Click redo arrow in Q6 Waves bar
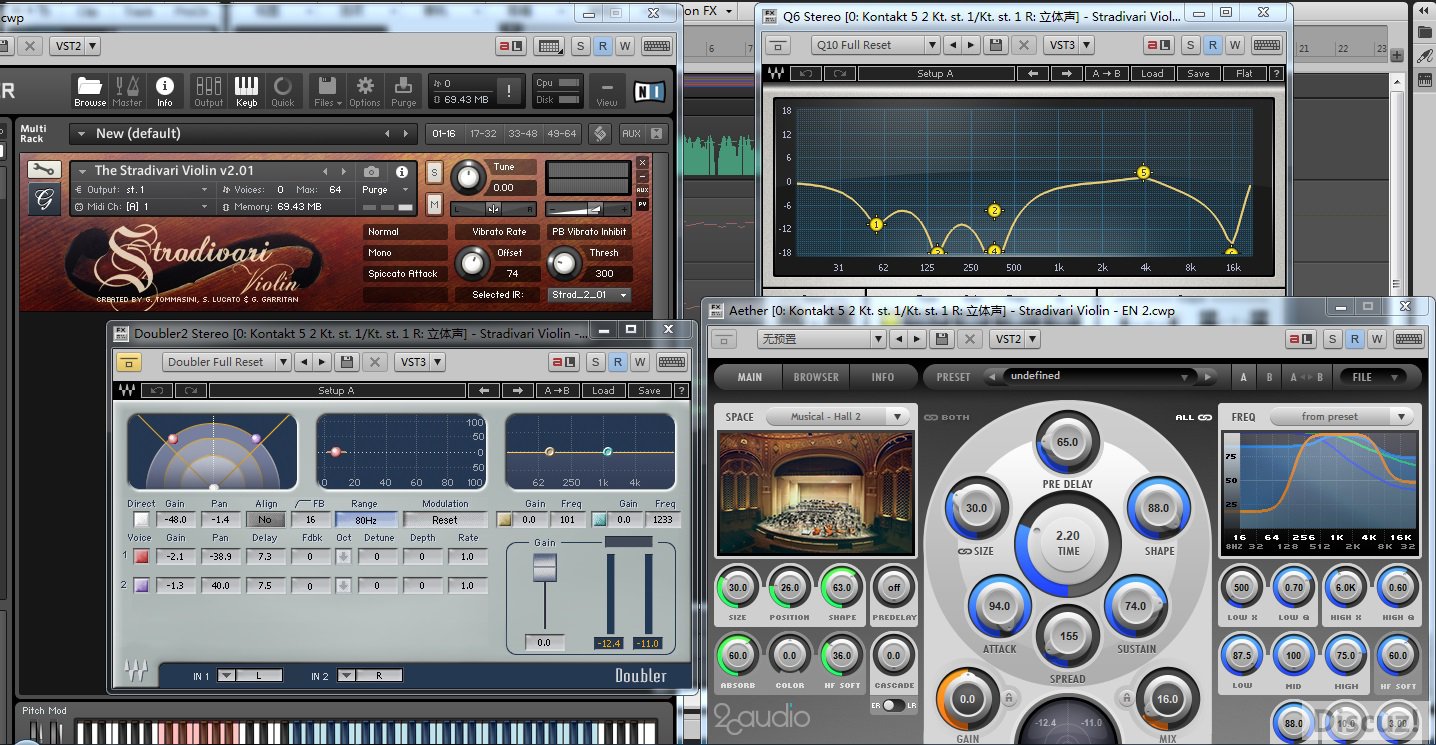Viewport: 1436px width, 745px height. click(841, 73)
